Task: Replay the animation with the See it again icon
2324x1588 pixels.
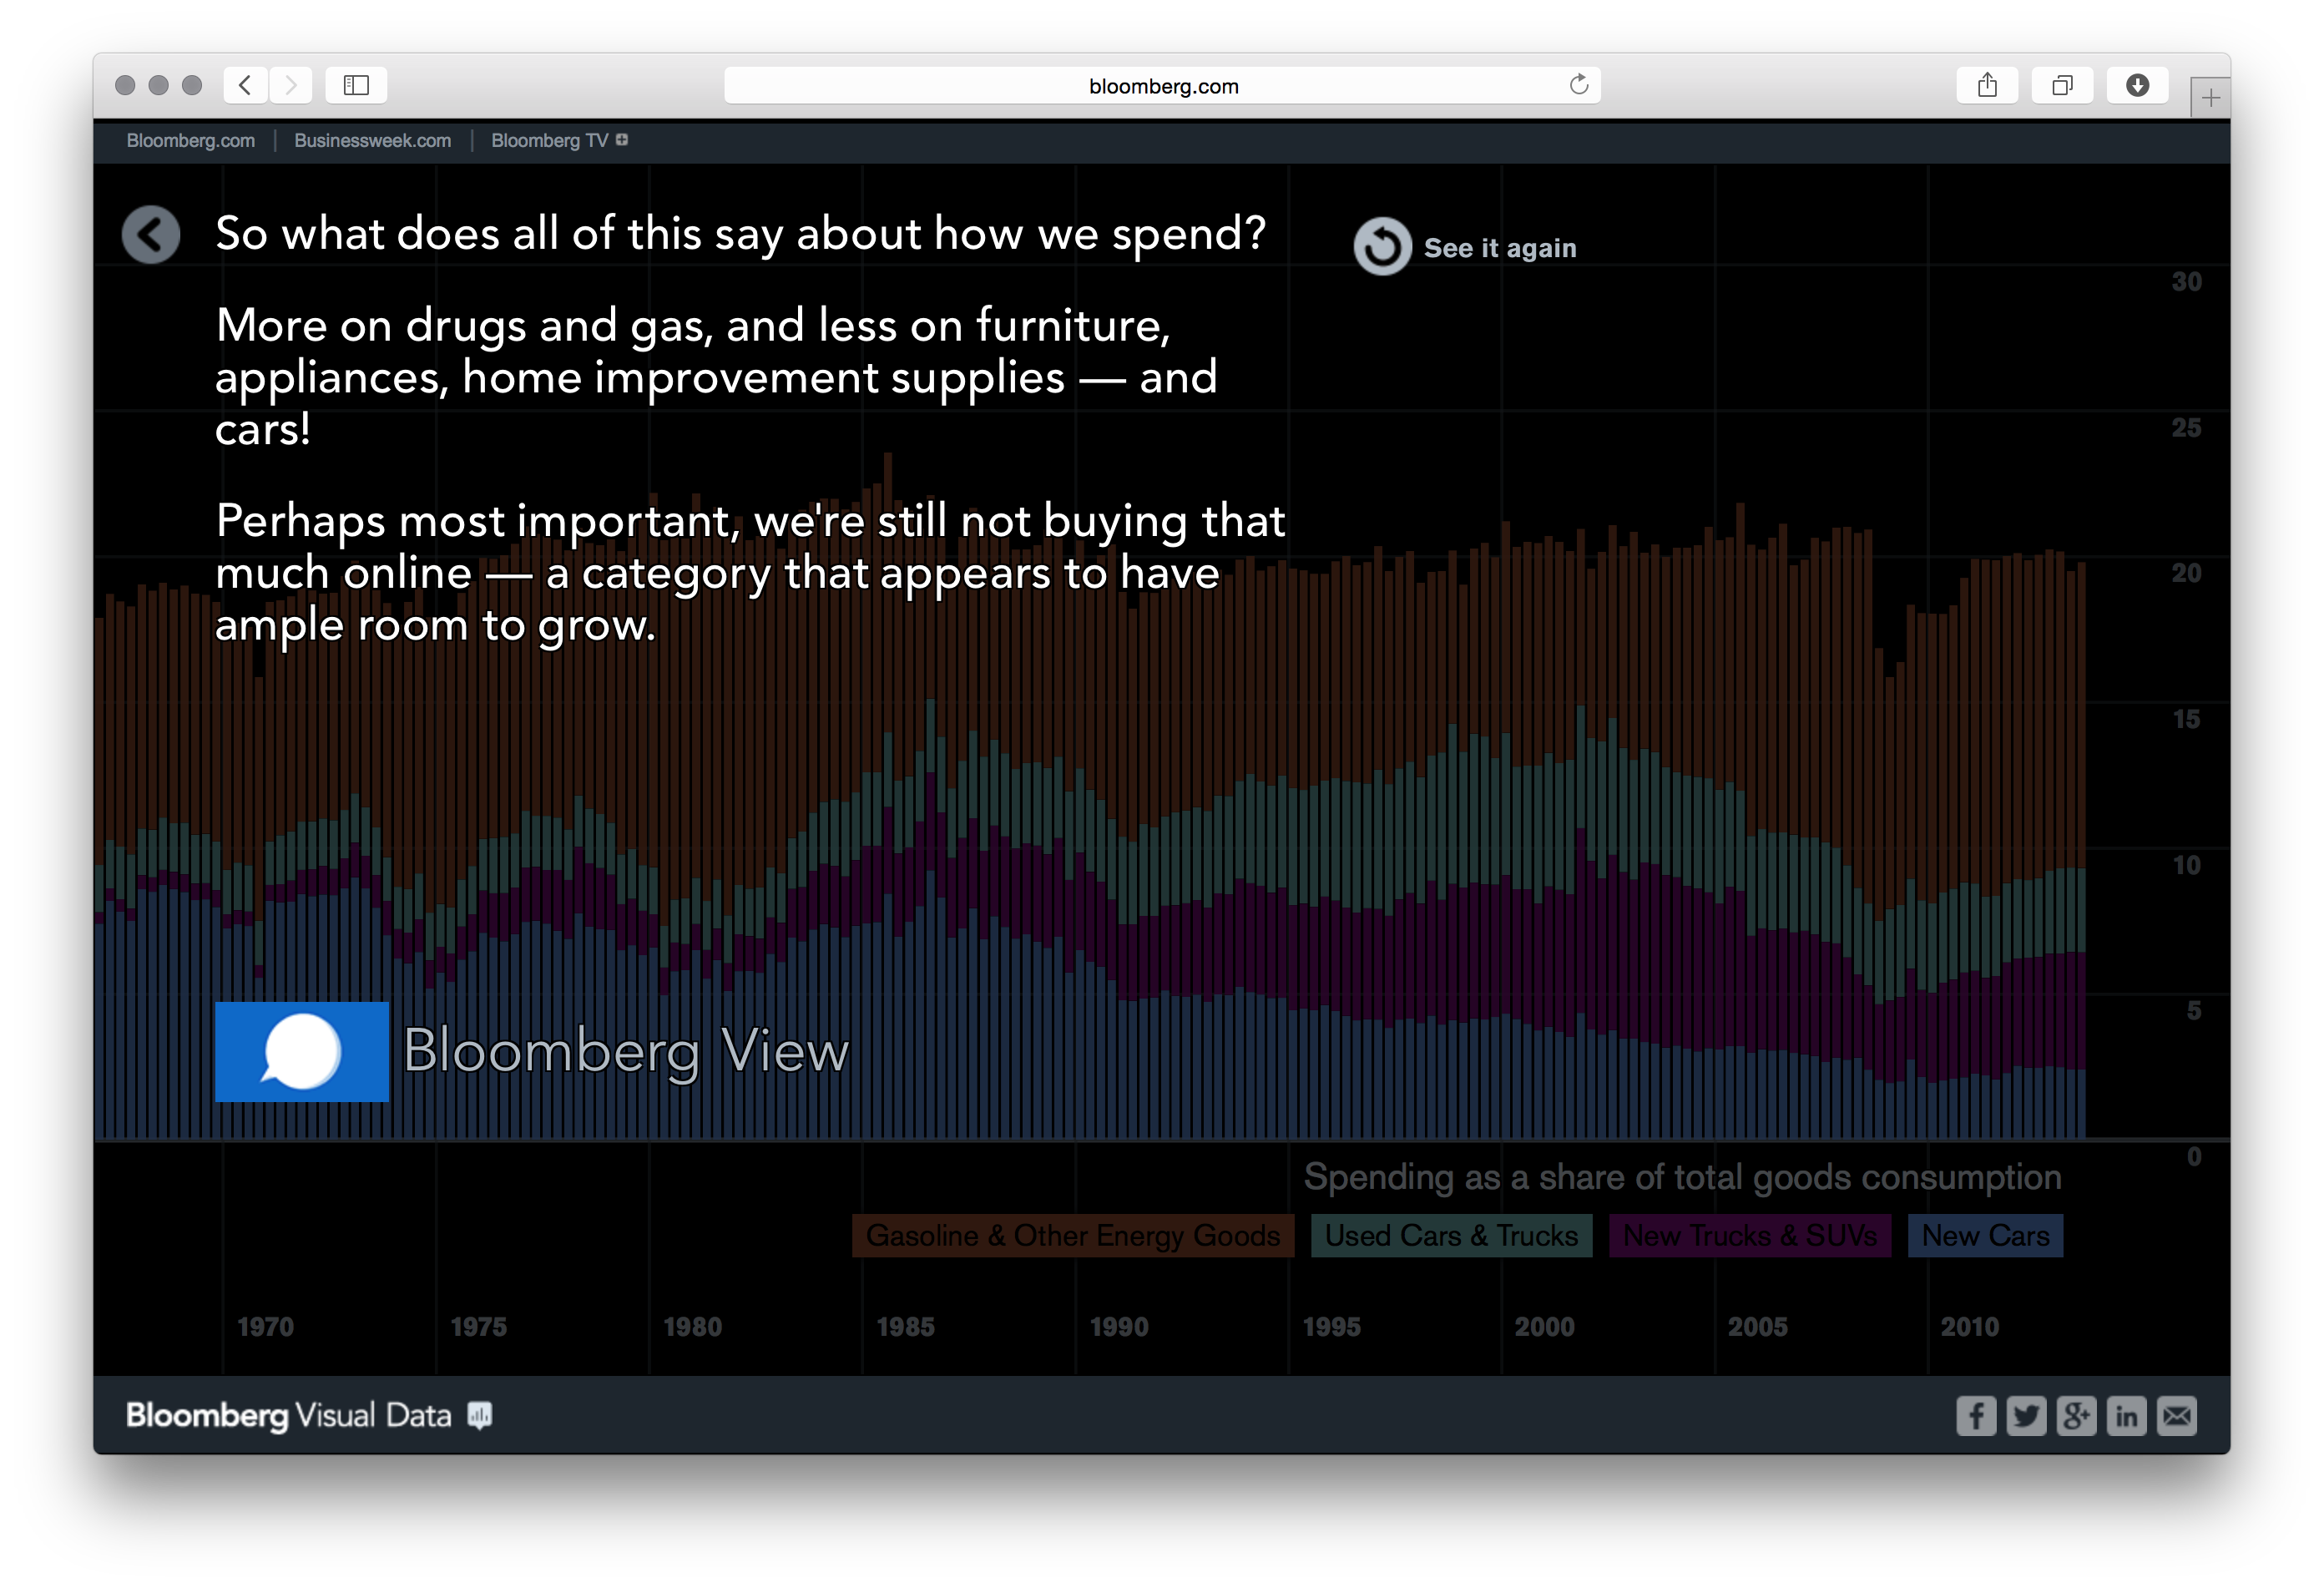Action: click(x=1382, y=243)
